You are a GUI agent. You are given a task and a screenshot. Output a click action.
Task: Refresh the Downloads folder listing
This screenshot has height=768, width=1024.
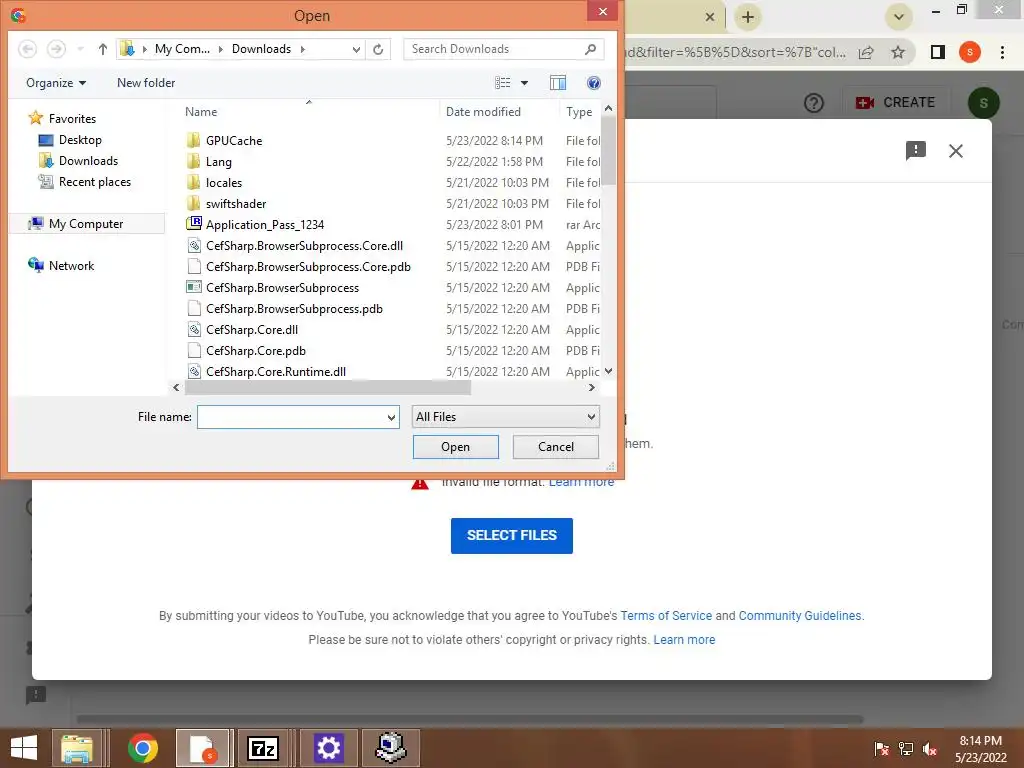(378, 49)
